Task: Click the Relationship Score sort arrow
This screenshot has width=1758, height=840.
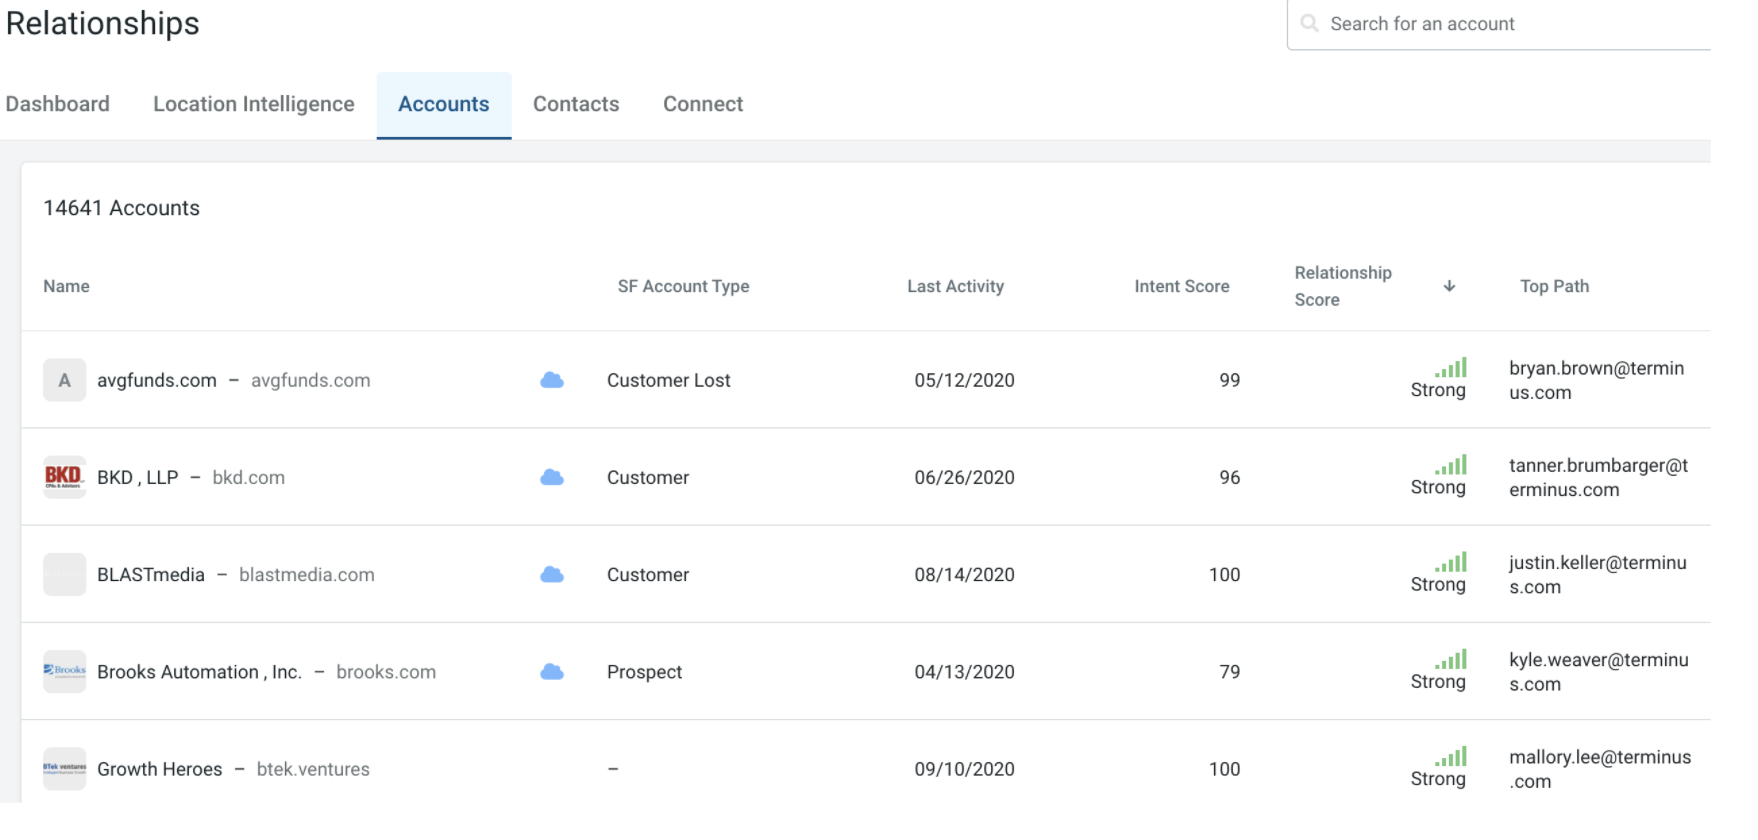Action: 1449,286
